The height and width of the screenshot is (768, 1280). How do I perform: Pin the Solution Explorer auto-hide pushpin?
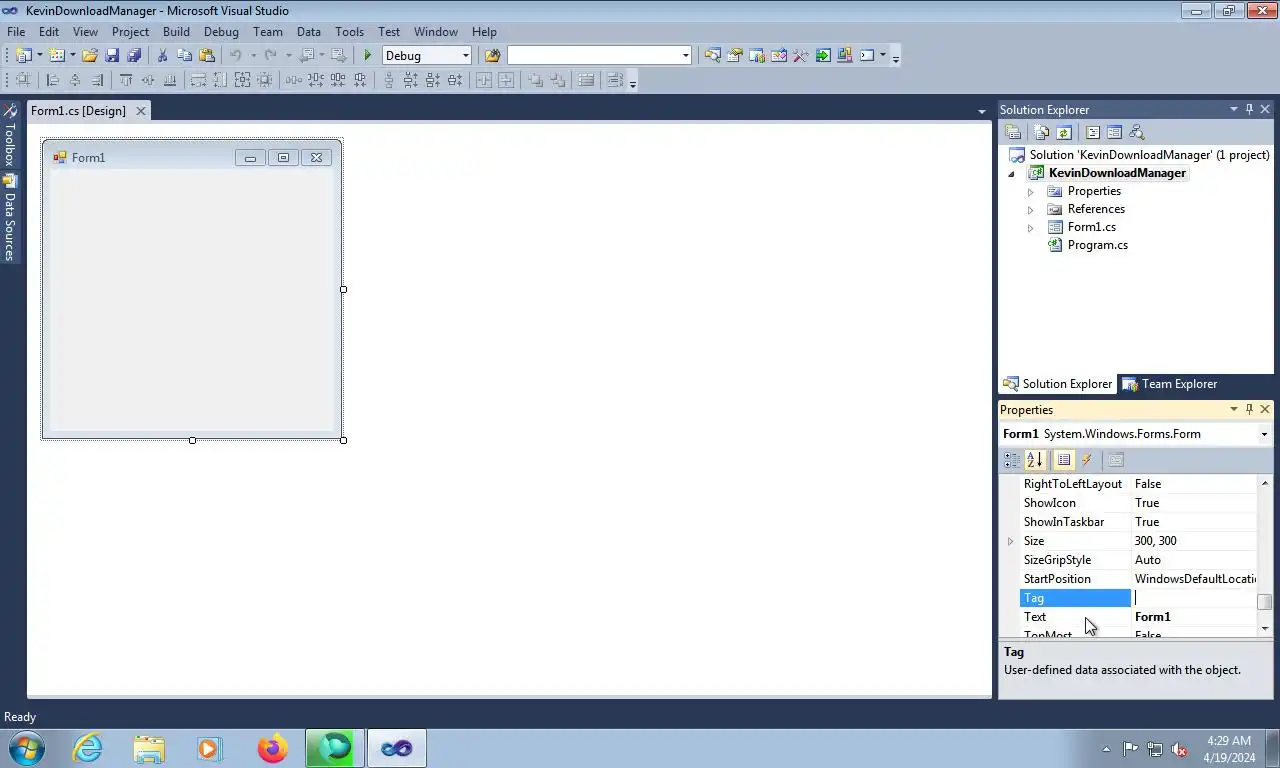point(1249,109)
